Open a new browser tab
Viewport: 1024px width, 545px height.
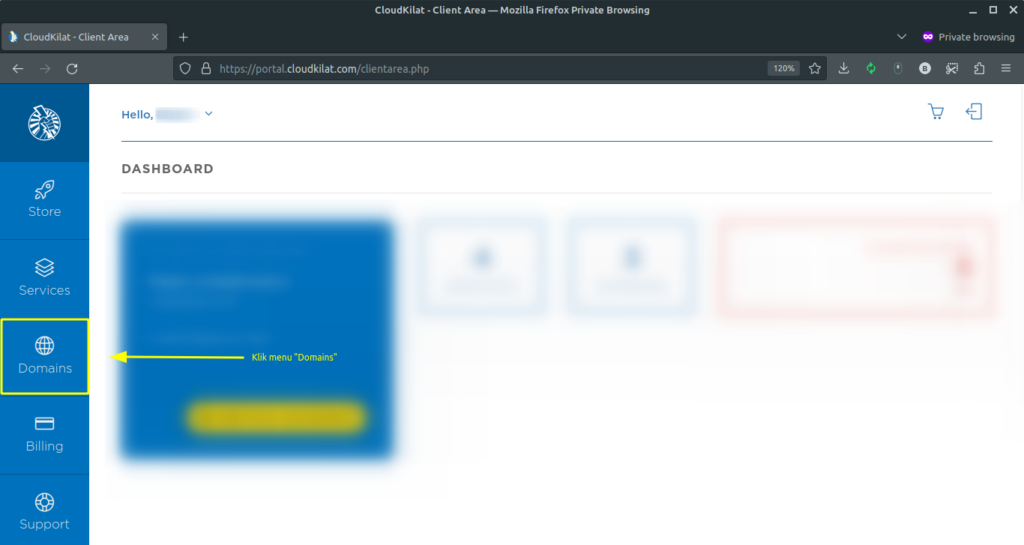click(x=183, y=37)
